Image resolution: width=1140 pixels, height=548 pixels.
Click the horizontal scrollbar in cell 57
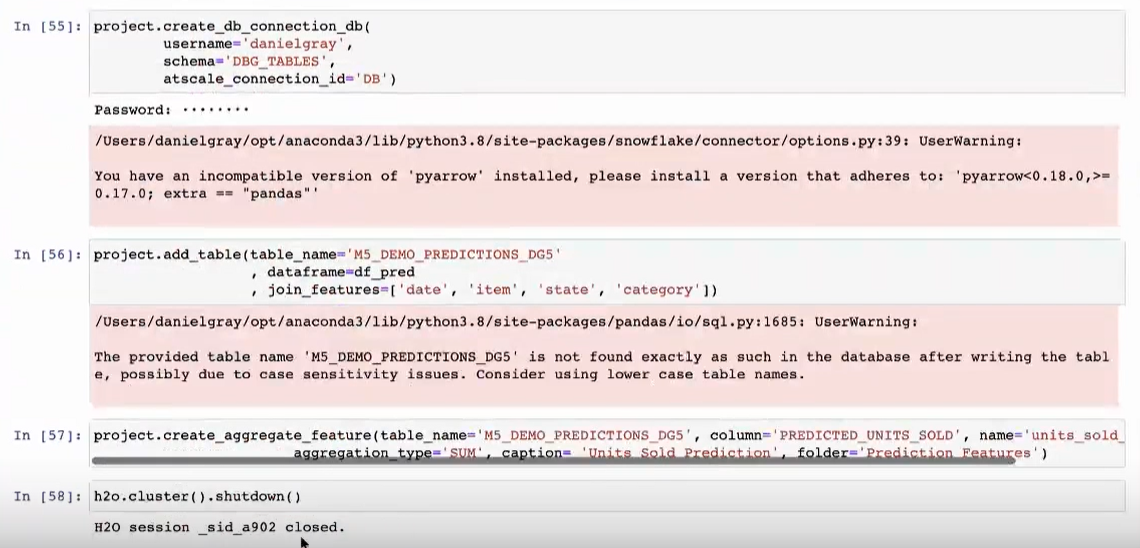tap(553, 460)
